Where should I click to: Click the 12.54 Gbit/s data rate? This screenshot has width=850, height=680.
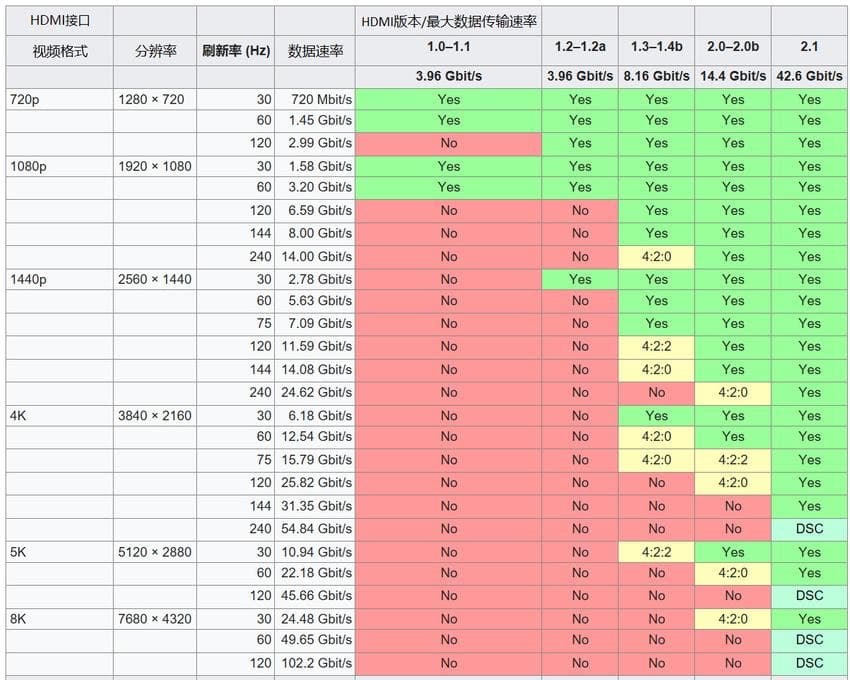[315, 437]
